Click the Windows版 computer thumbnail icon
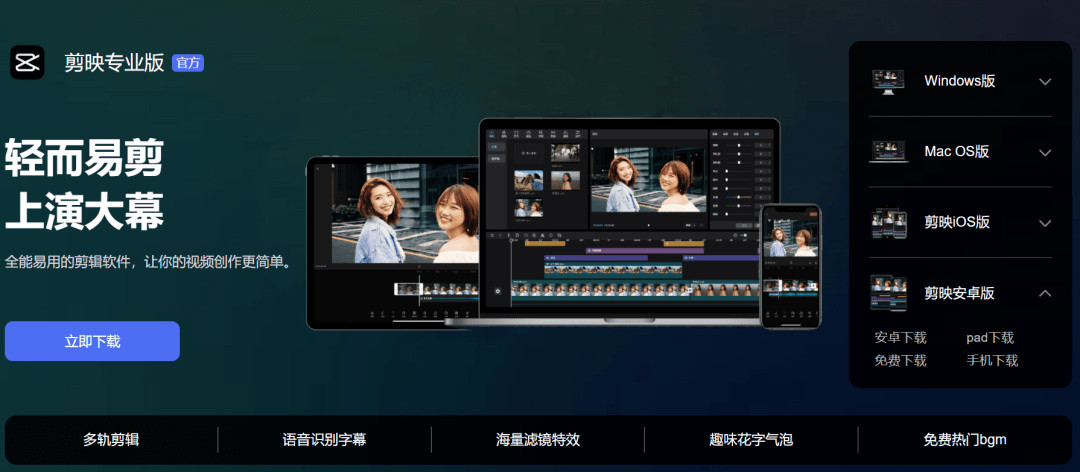Screen dimensions: 1080x472 888,81
